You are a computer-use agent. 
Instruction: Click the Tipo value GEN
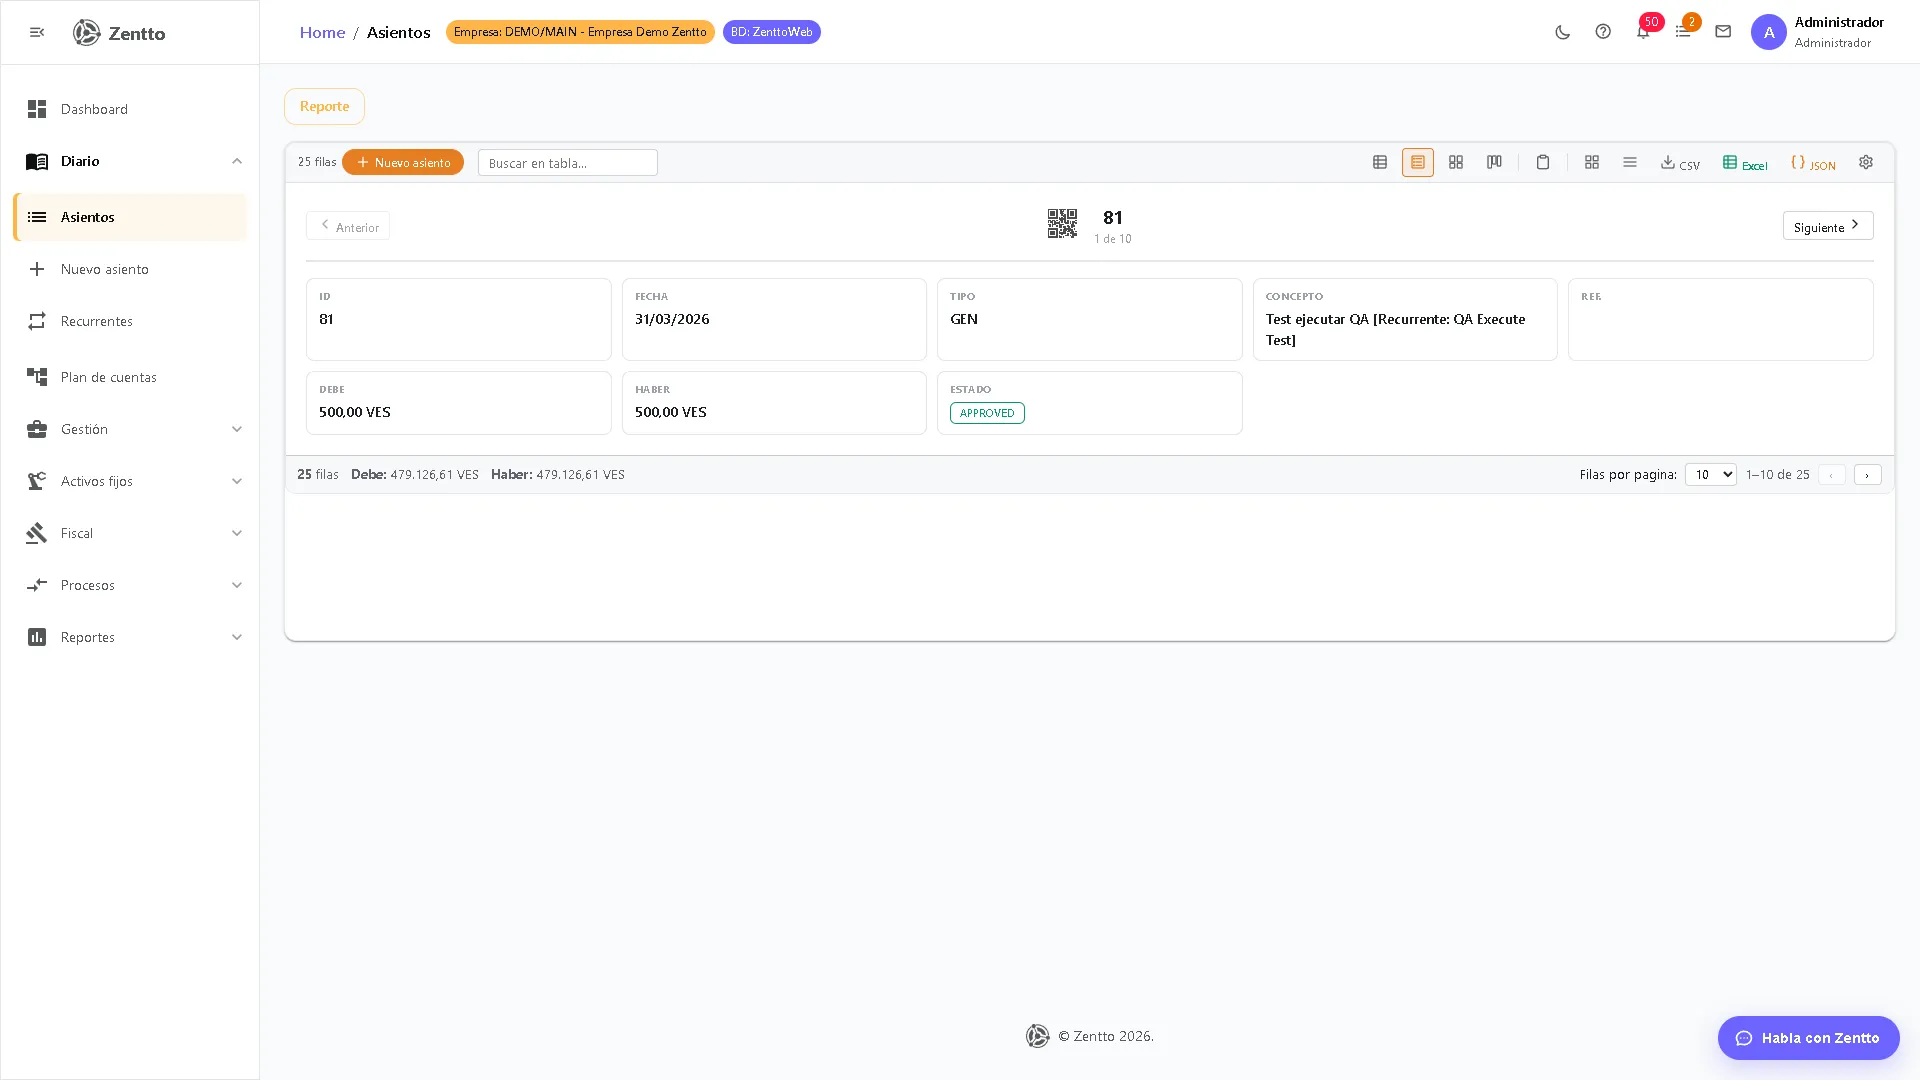click(964, 319)
